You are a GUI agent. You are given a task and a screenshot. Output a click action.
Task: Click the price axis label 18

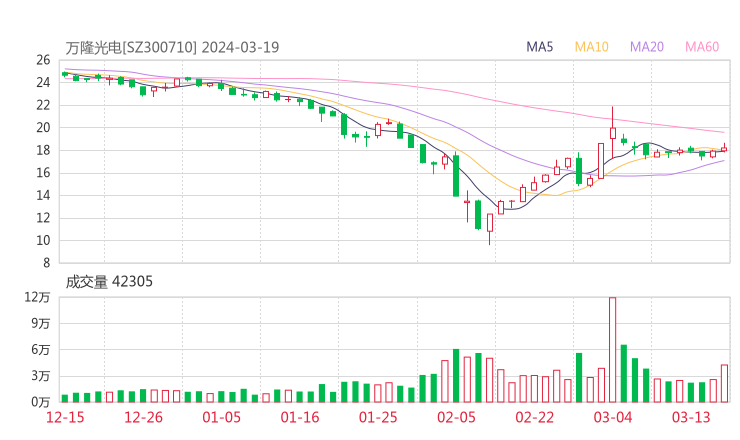43,150
